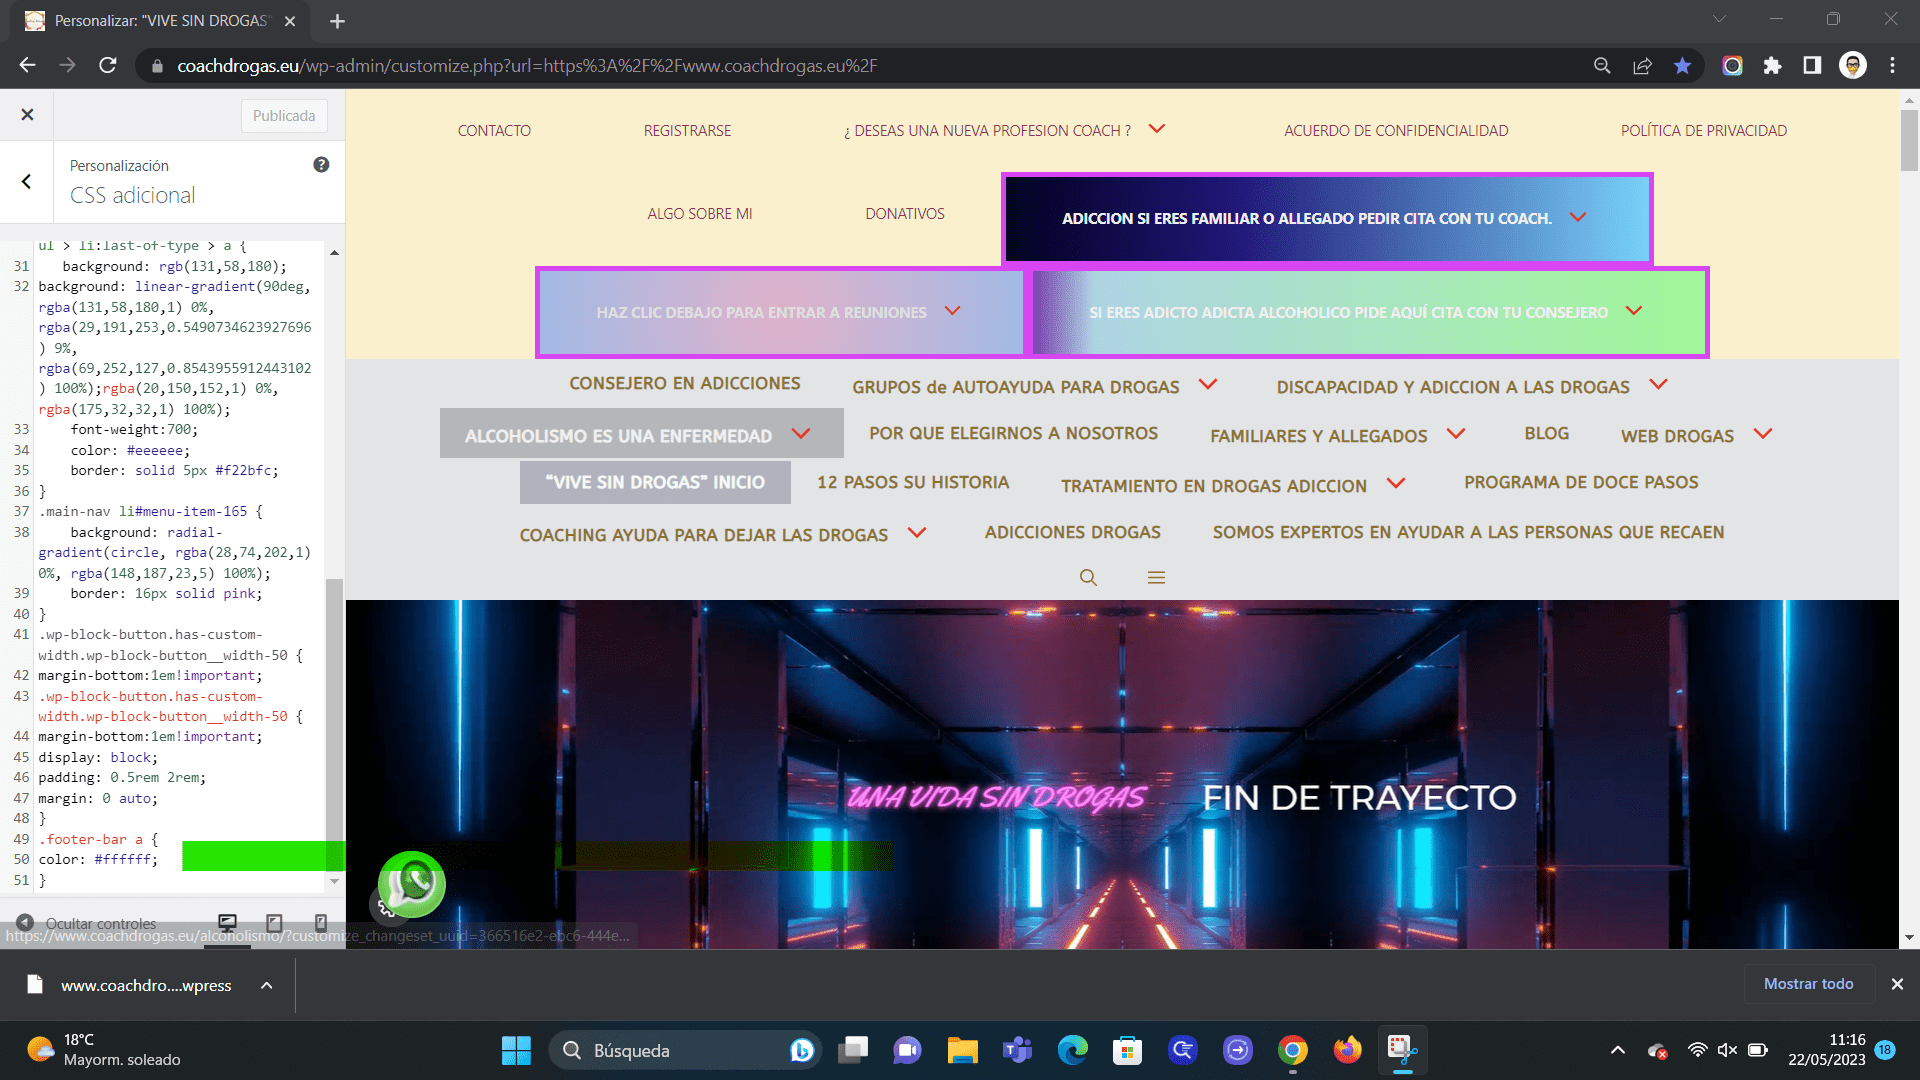Click the taskbar Búsqueda search box
The image size is (1920, 1080).
pos(685,1050)
